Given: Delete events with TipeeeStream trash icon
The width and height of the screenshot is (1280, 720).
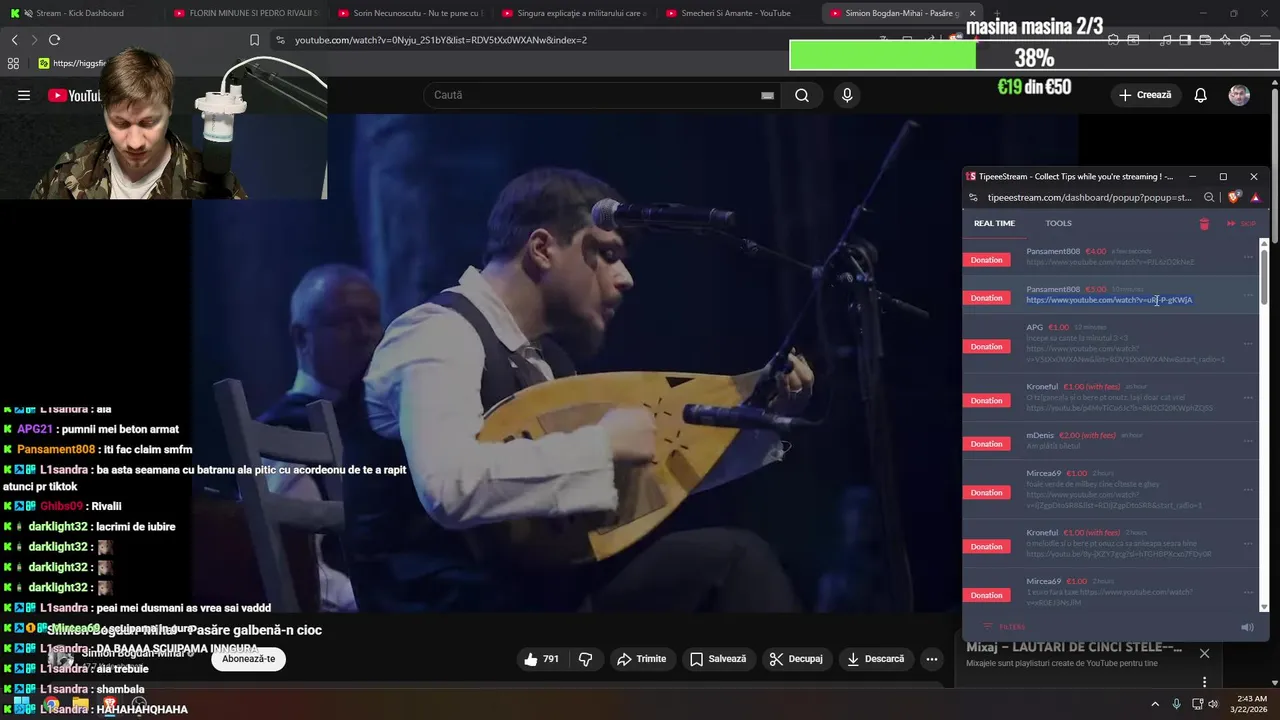Looking at the screenshot, I should [1204, 224].
